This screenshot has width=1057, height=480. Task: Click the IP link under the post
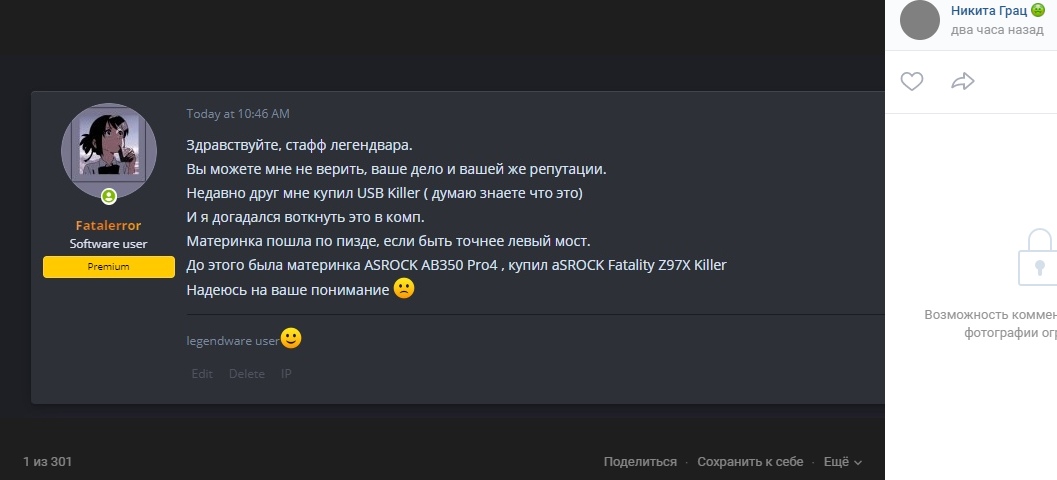[x=286, y=374]
